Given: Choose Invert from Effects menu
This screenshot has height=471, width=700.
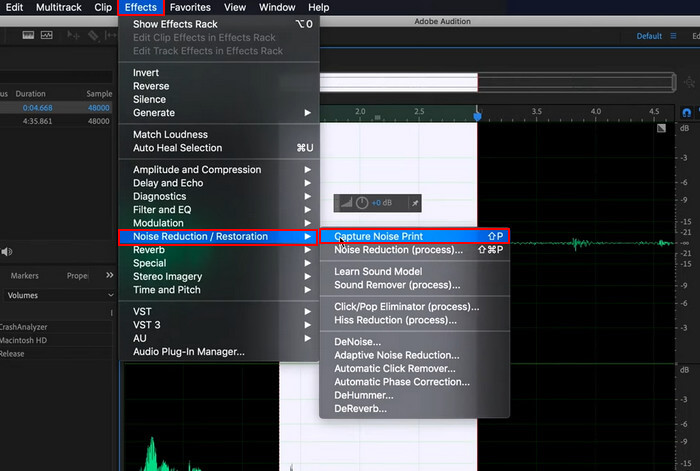Looking at the screenshot, I should pos(219,73).
